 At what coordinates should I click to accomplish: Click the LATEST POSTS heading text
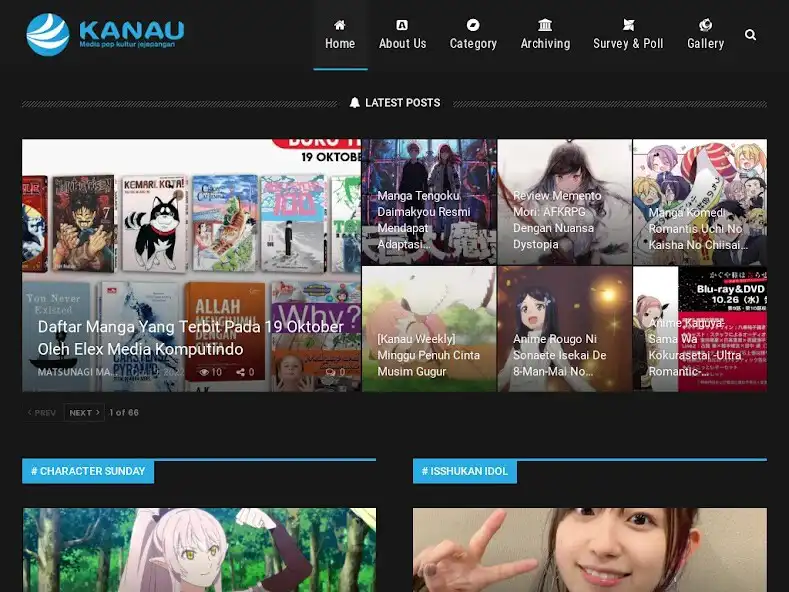point(403,103)
